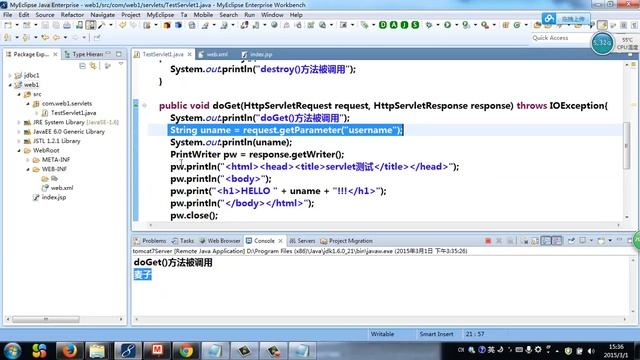640x360 pixels.
Task: Open the Source menu
Action: (x=45, y=15)
